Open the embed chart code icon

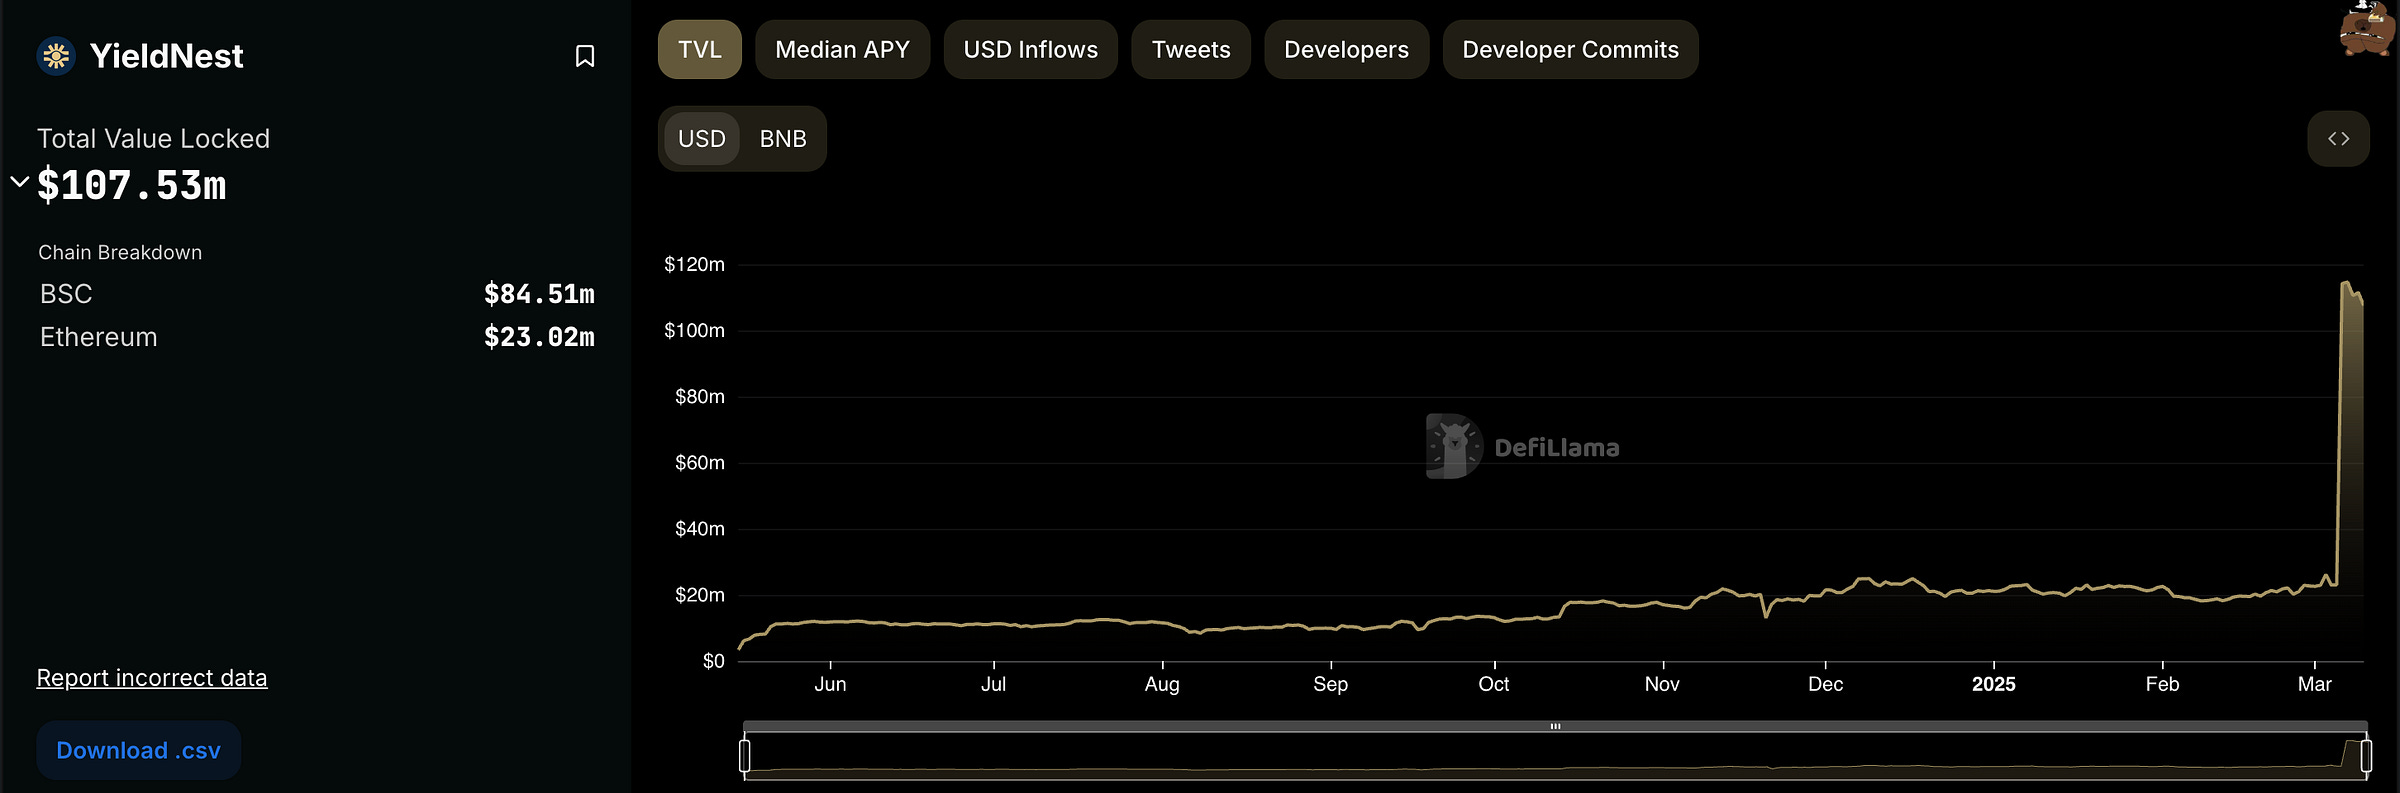click(2338, 139)
